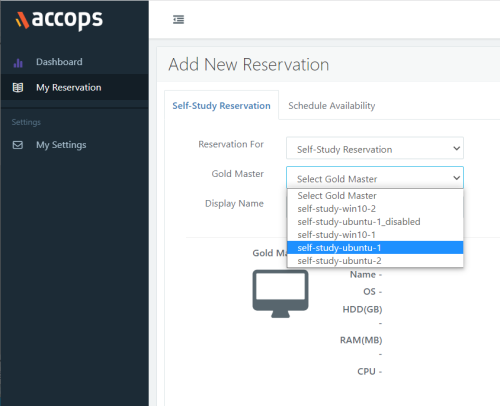The image size is (500, 406).
Task: Select self-study-win10-2 option
Action: [375, 209]
